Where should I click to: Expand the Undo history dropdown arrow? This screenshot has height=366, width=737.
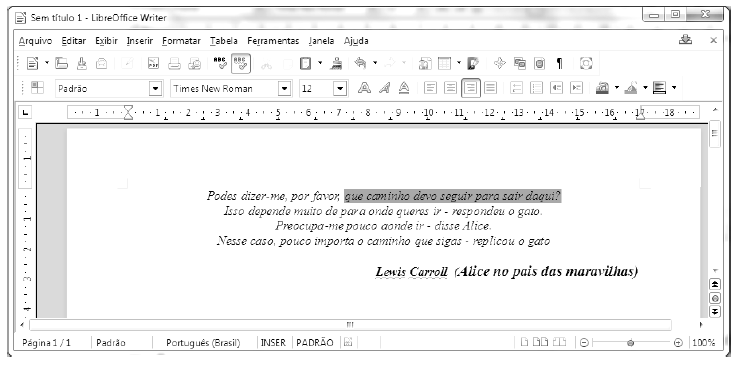tap(375, 63)
